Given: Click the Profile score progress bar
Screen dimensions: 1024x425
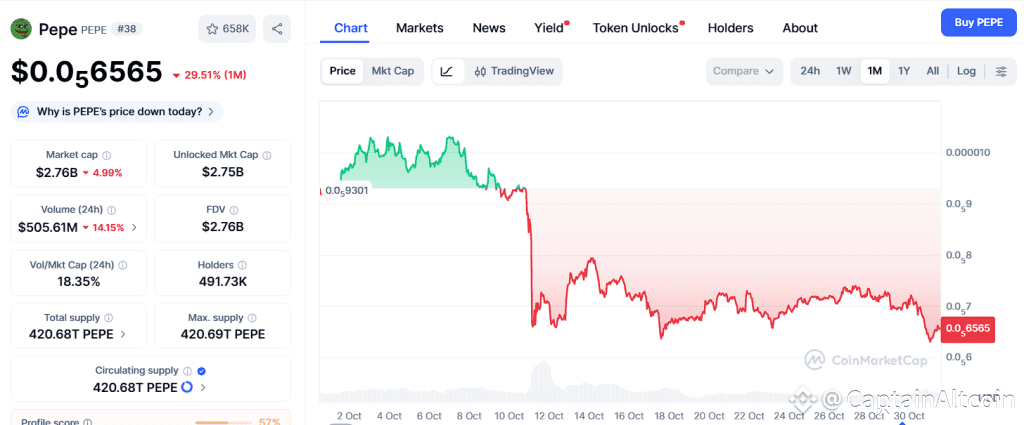Looking at the screenshot, I should point(223,422).
